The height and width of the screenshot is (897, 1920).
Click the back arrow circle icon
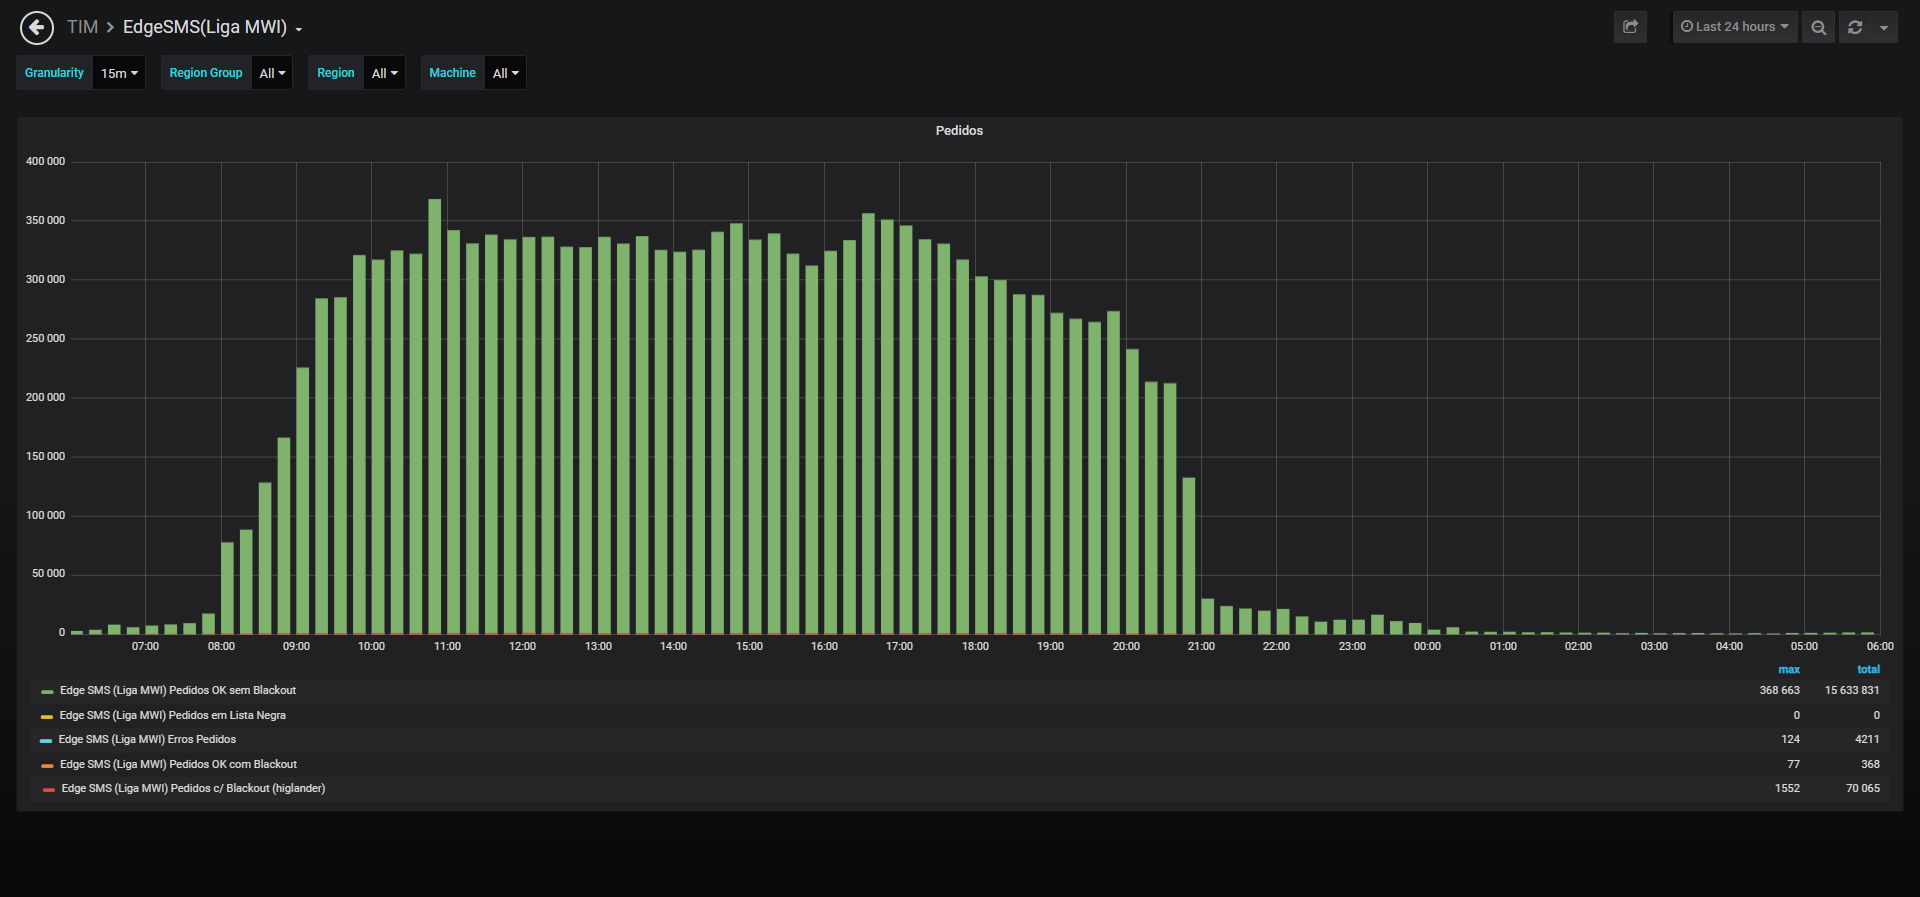(37, 28)
